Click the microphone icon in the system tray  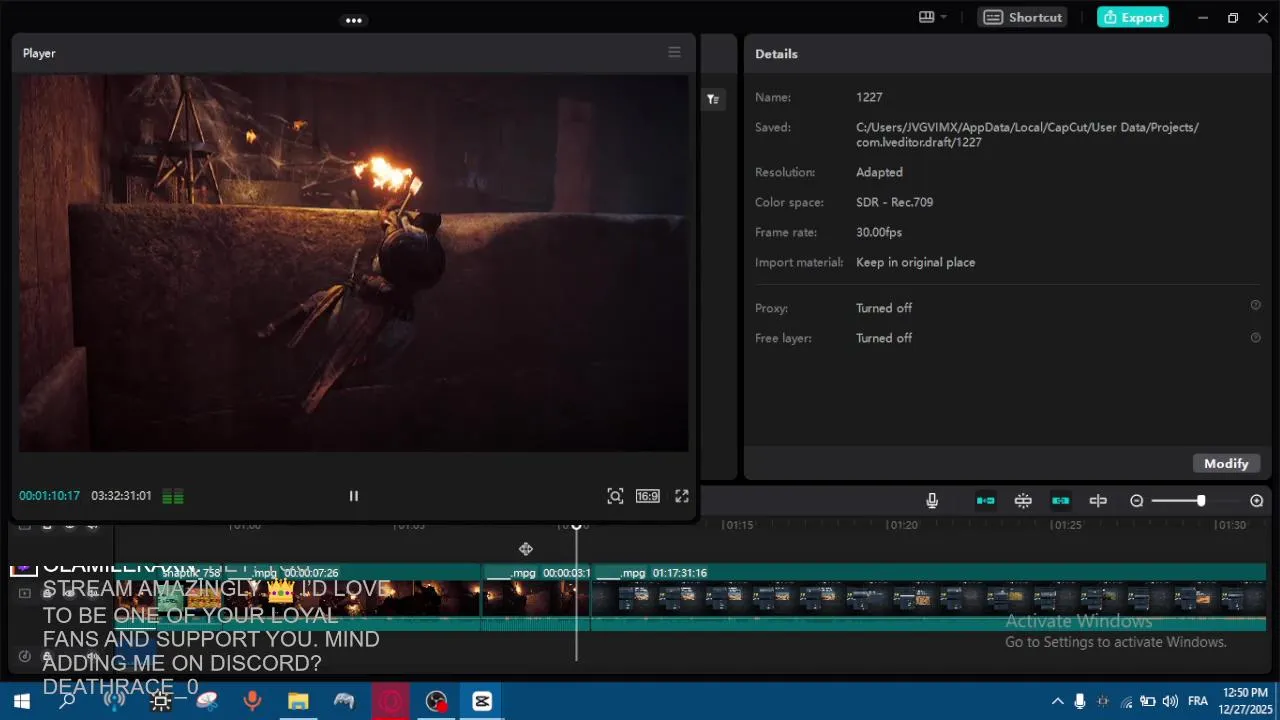click(1080, 701)
